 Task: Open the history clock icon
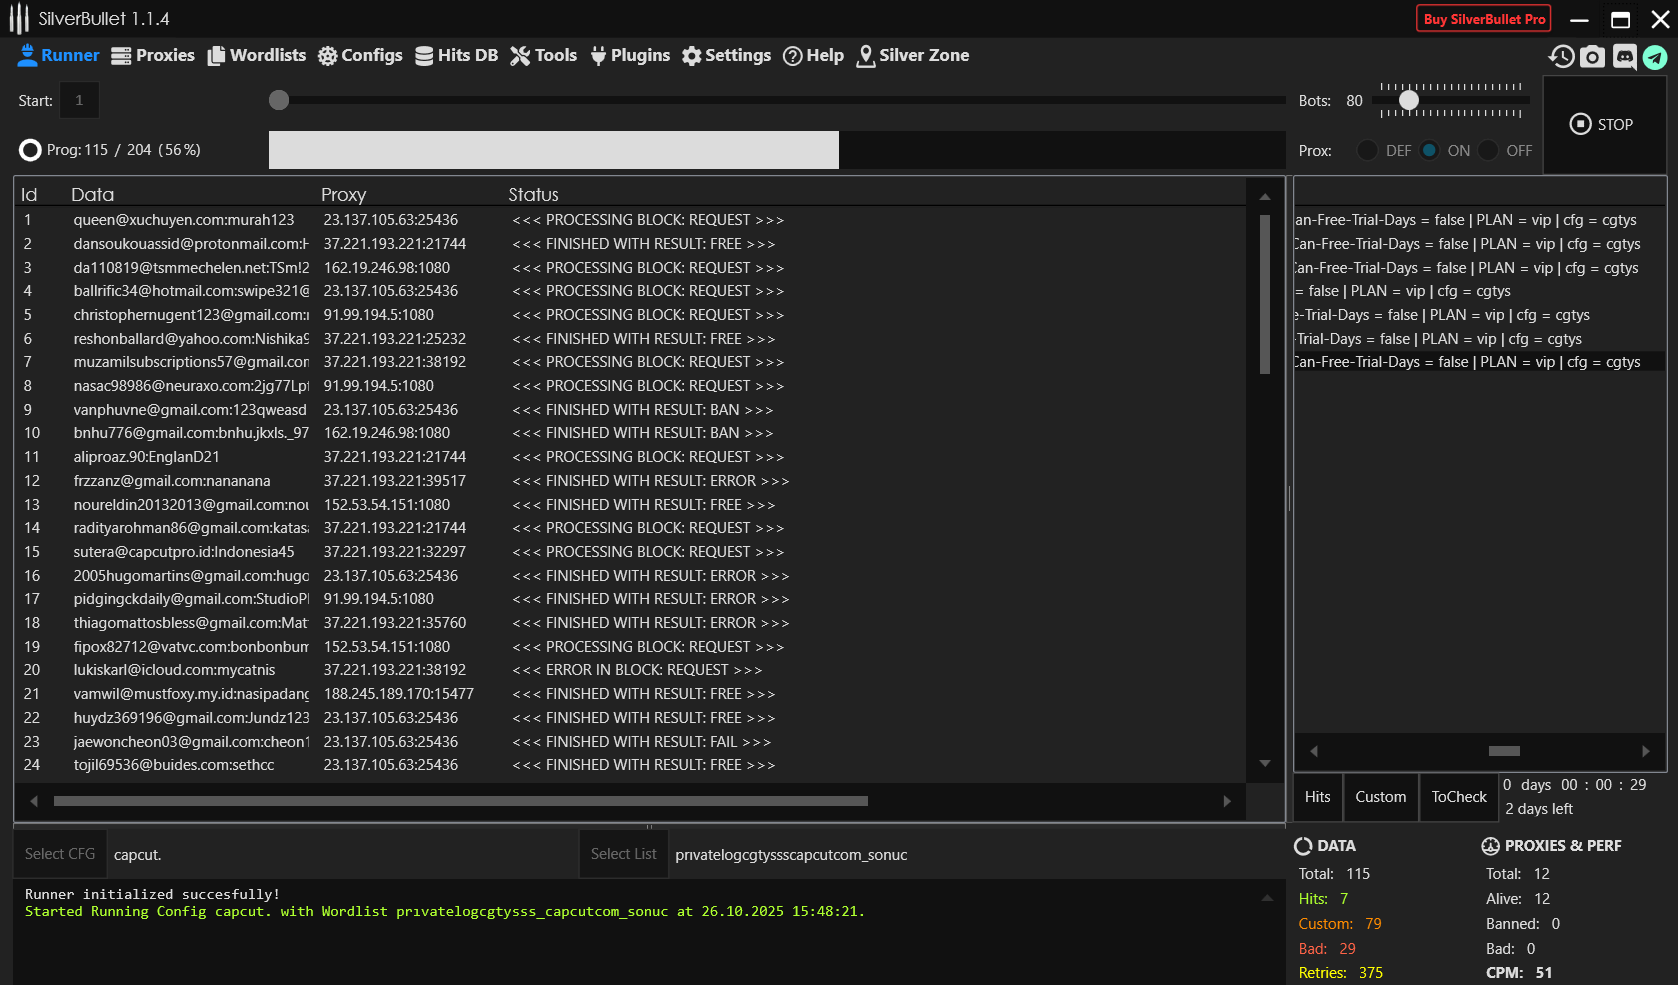pos(1562,57)
